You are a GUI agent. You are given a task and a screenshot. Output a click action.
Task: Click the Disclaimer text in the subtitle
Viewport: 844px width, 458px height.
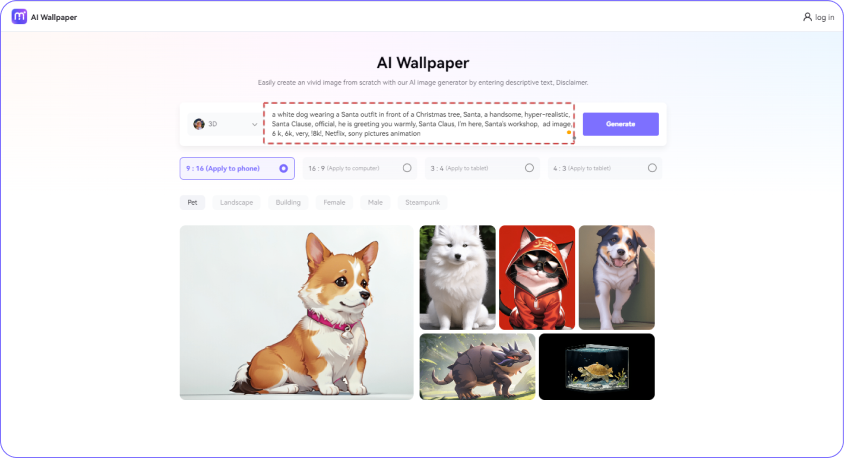coord(572,83)
